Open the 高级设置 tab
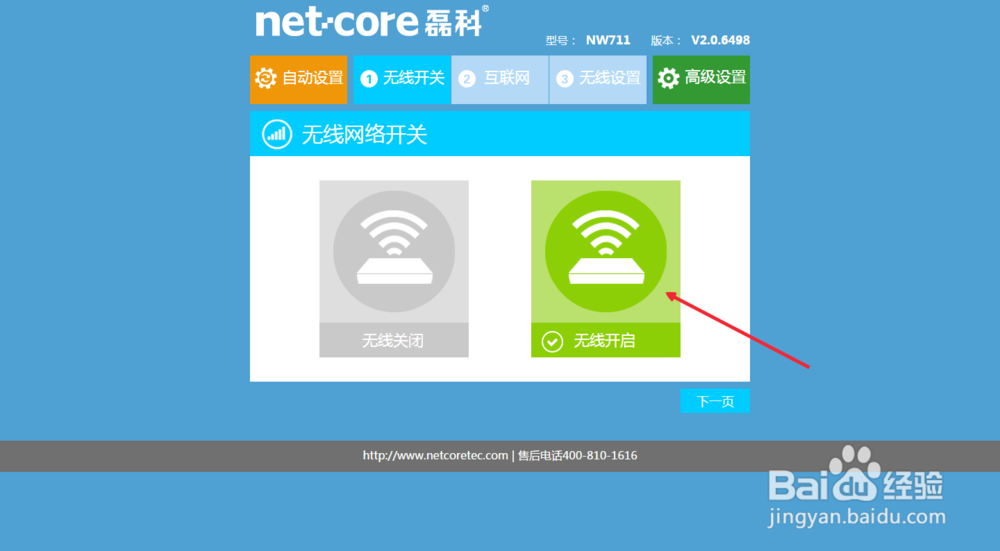 tap(701, 80)
